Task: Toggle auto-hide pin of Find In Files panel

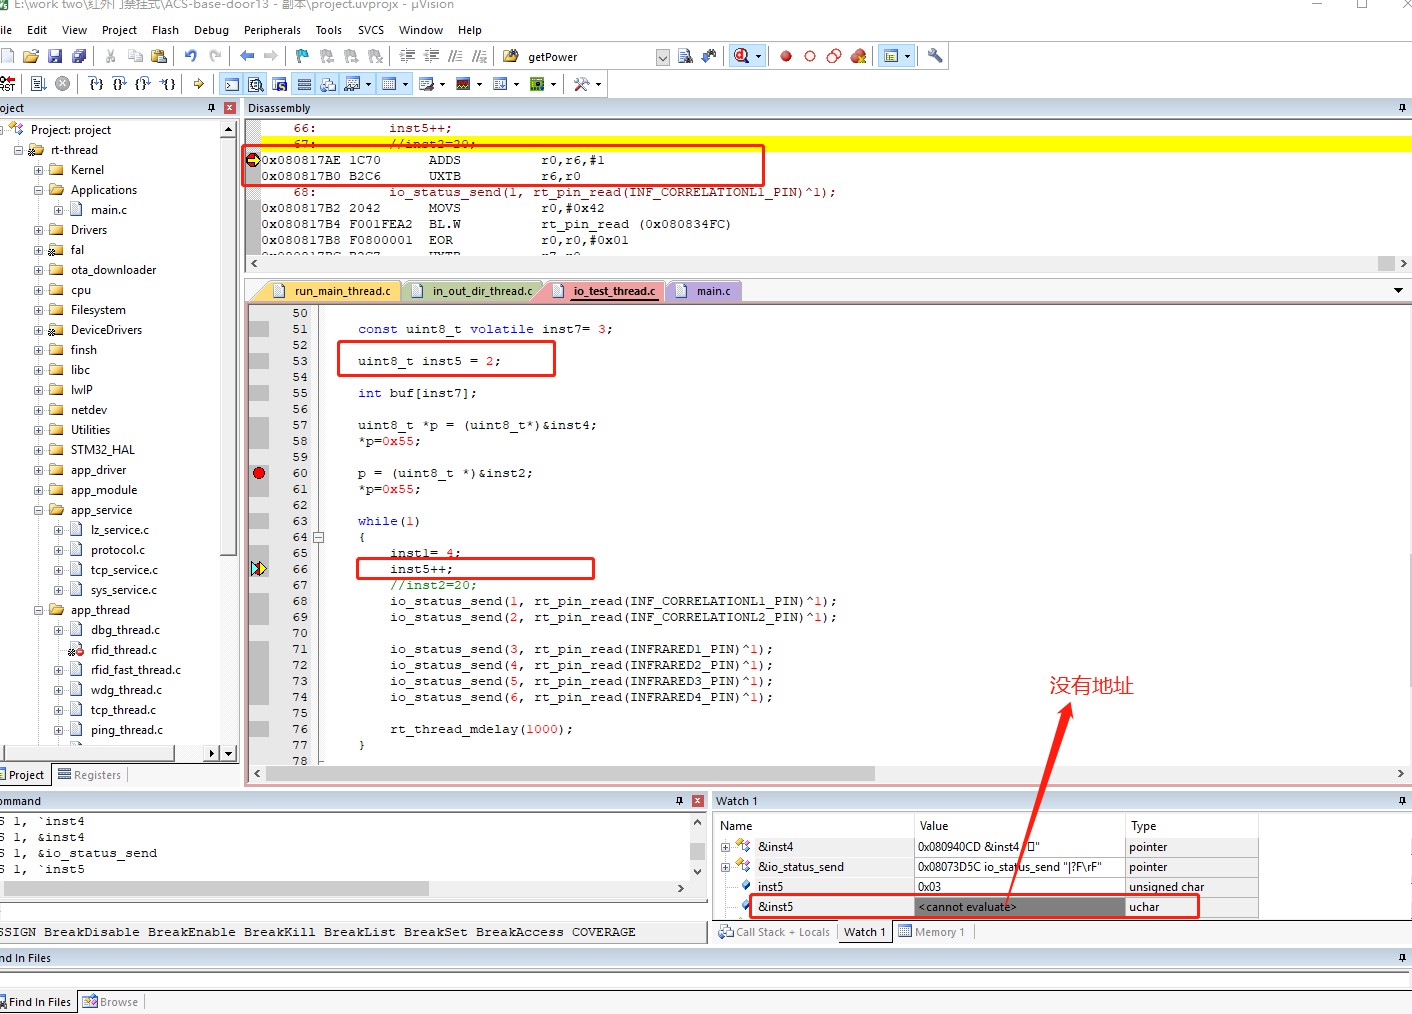Action: pyautogui.click(x=1402, y=958)
